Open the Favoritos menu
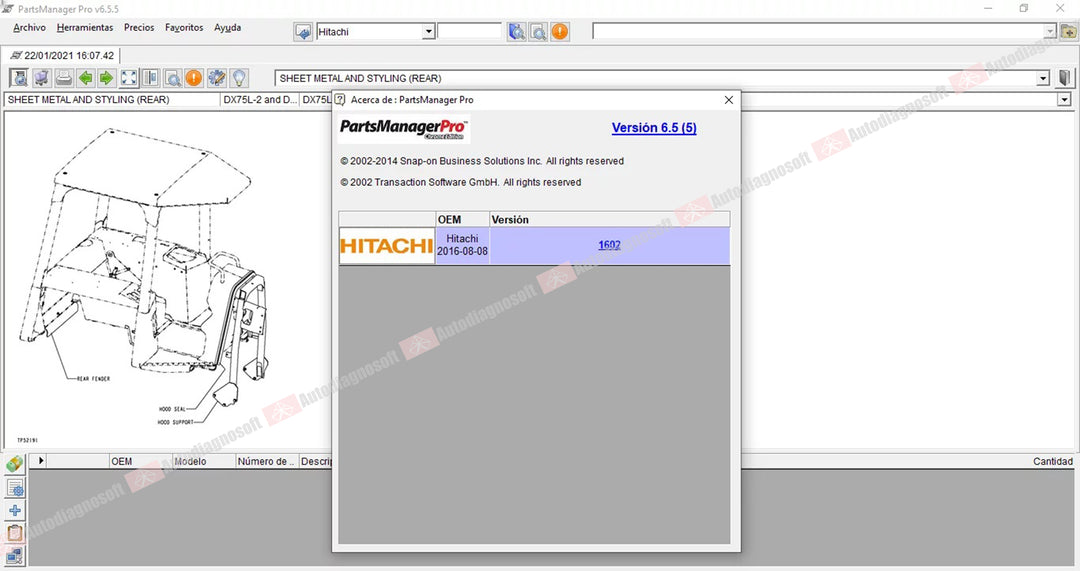The width and height of the screenshot is (1080, 571). click(184, 28)
